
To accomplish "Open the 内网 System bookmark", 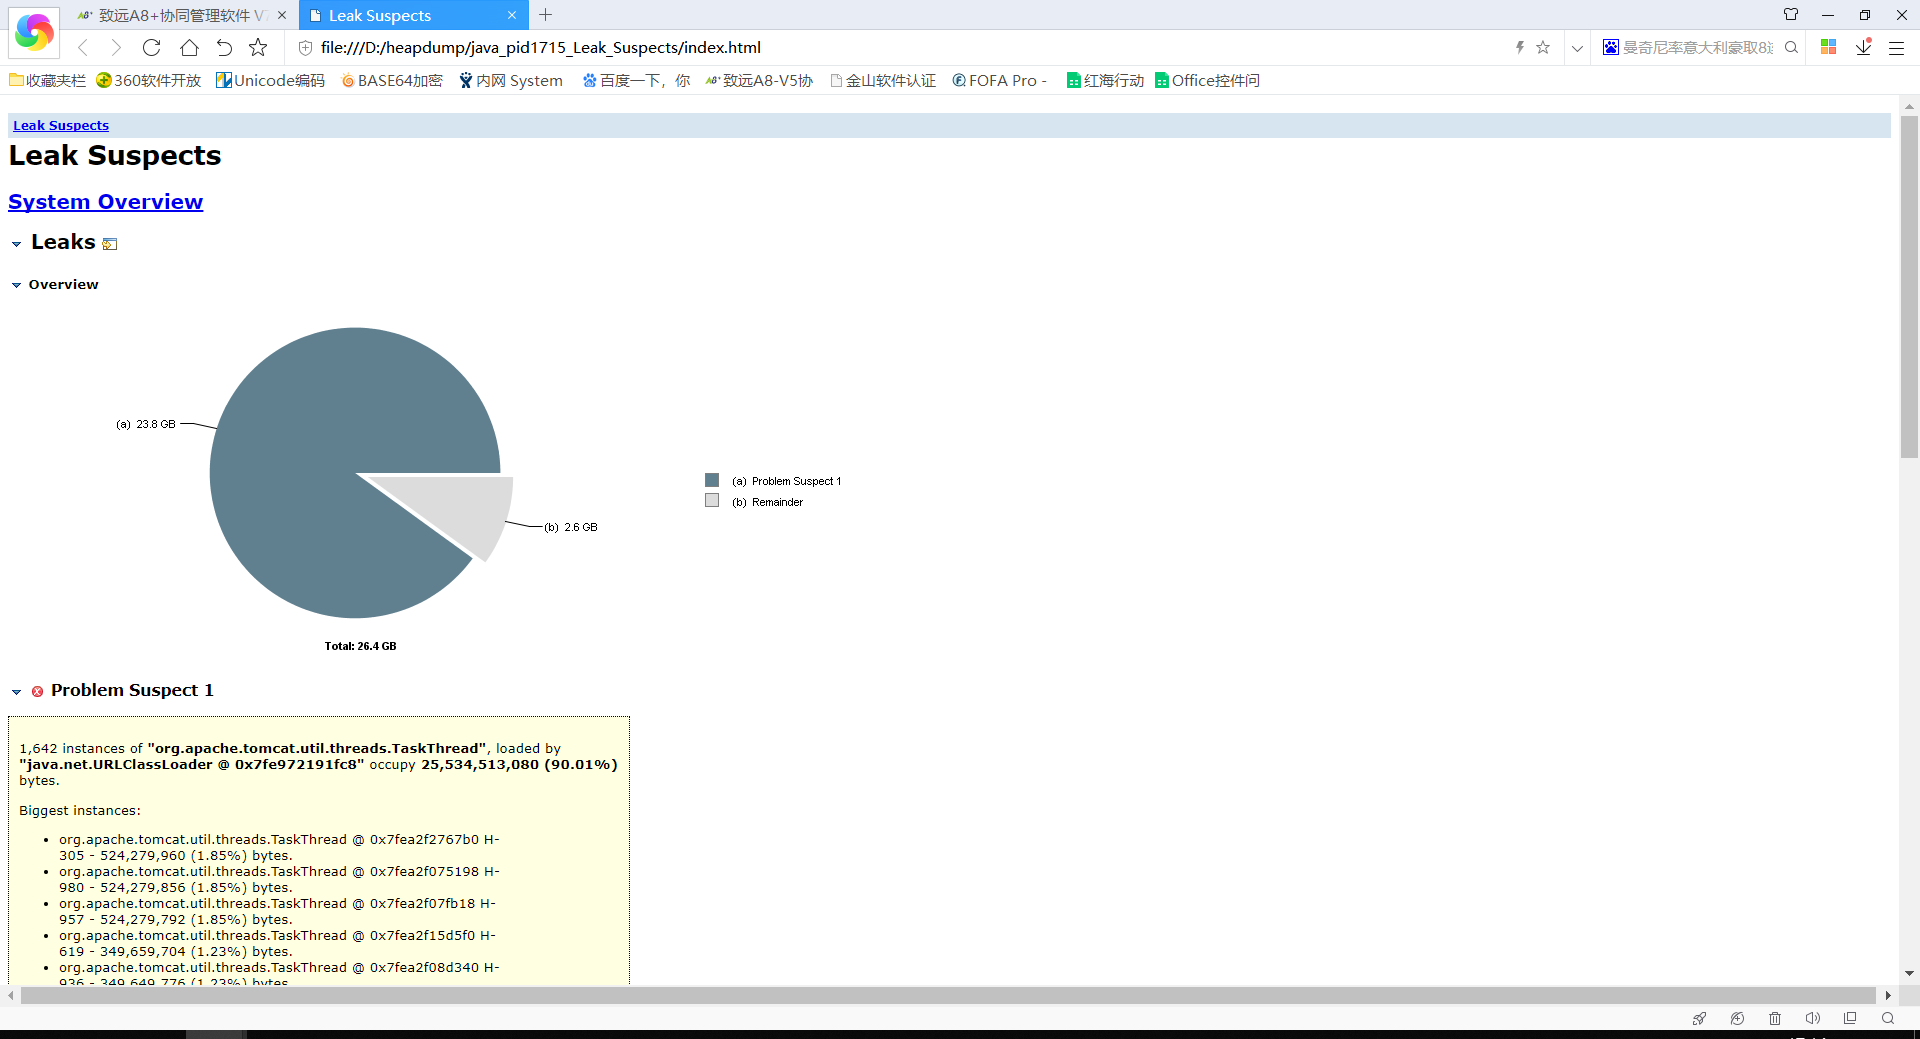I will pyautogui.click(x=511, y=80).
